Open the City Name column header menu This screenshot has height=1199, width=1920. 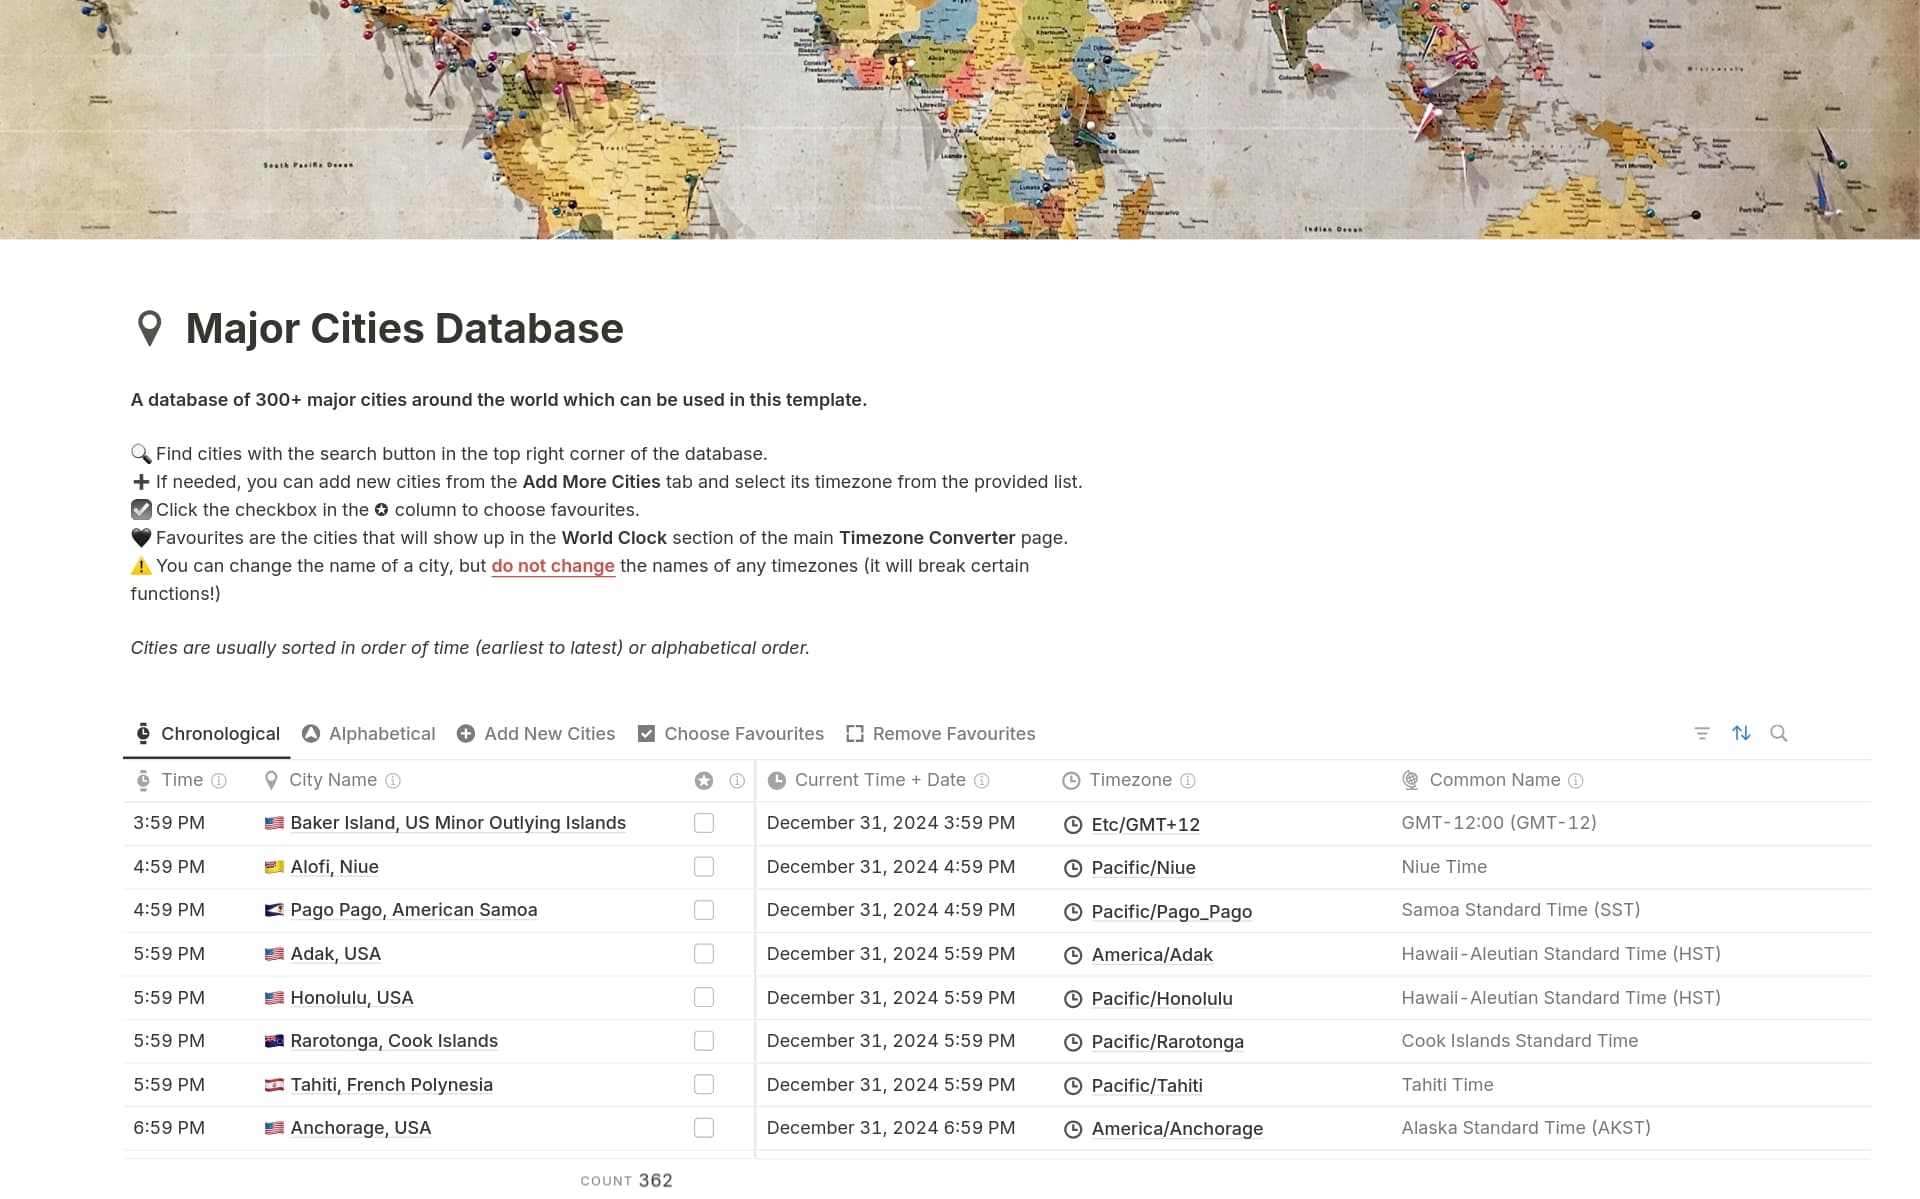click(333, 780)
